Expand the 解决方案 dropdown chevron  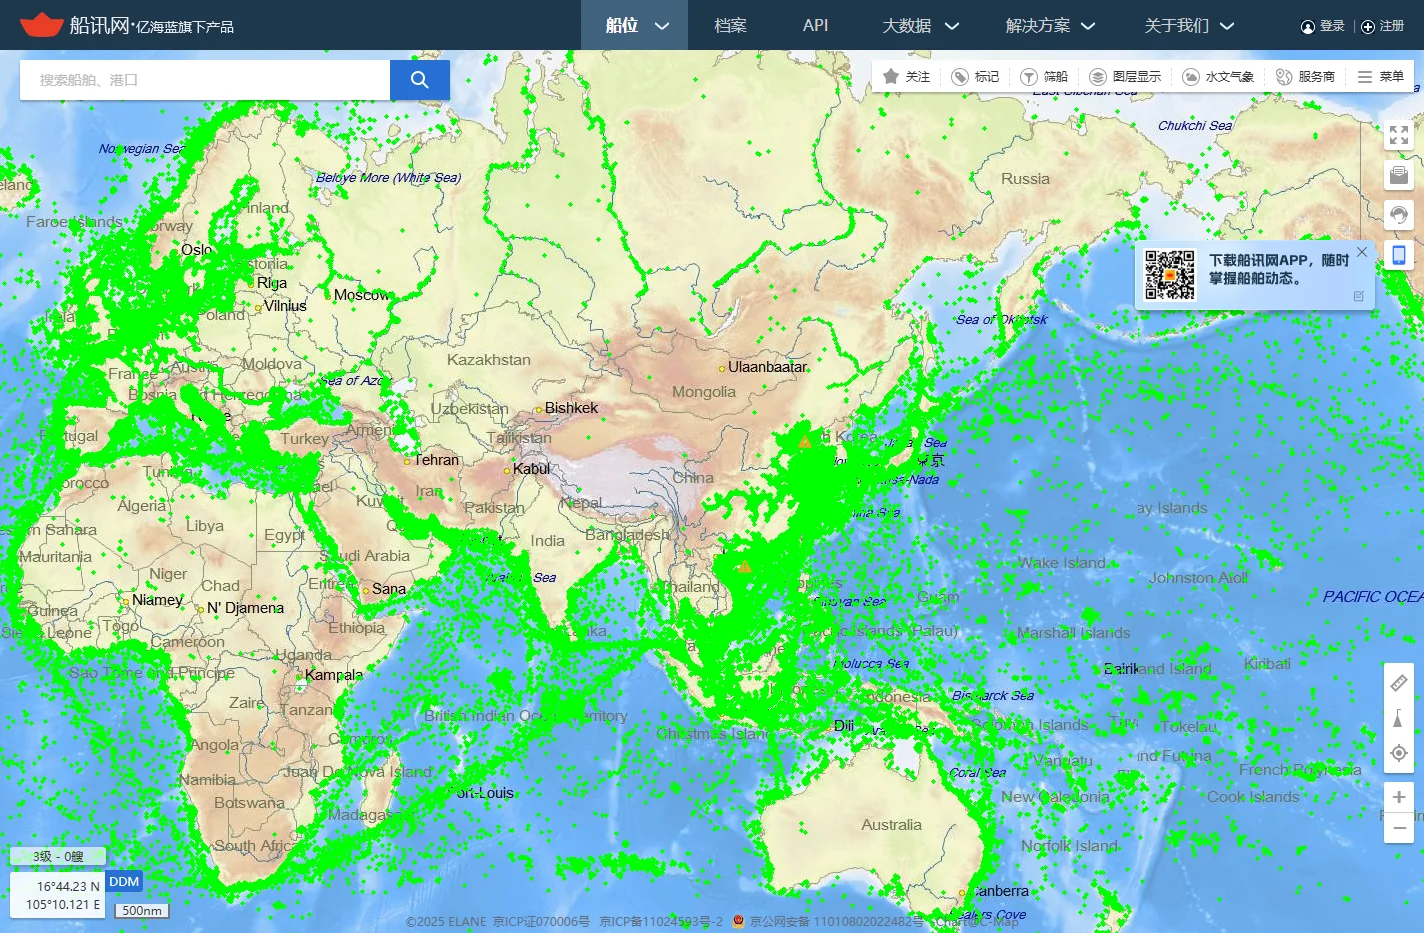[1088, 26]
